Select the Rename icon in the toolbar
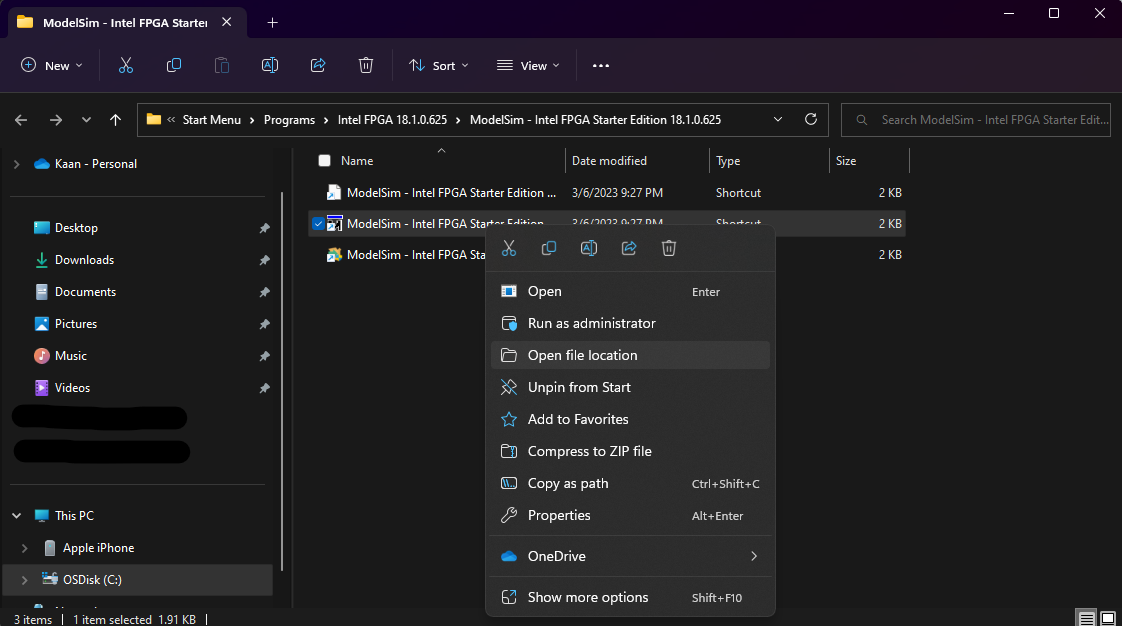The image size is (1122, 626). tap(269, 65)
